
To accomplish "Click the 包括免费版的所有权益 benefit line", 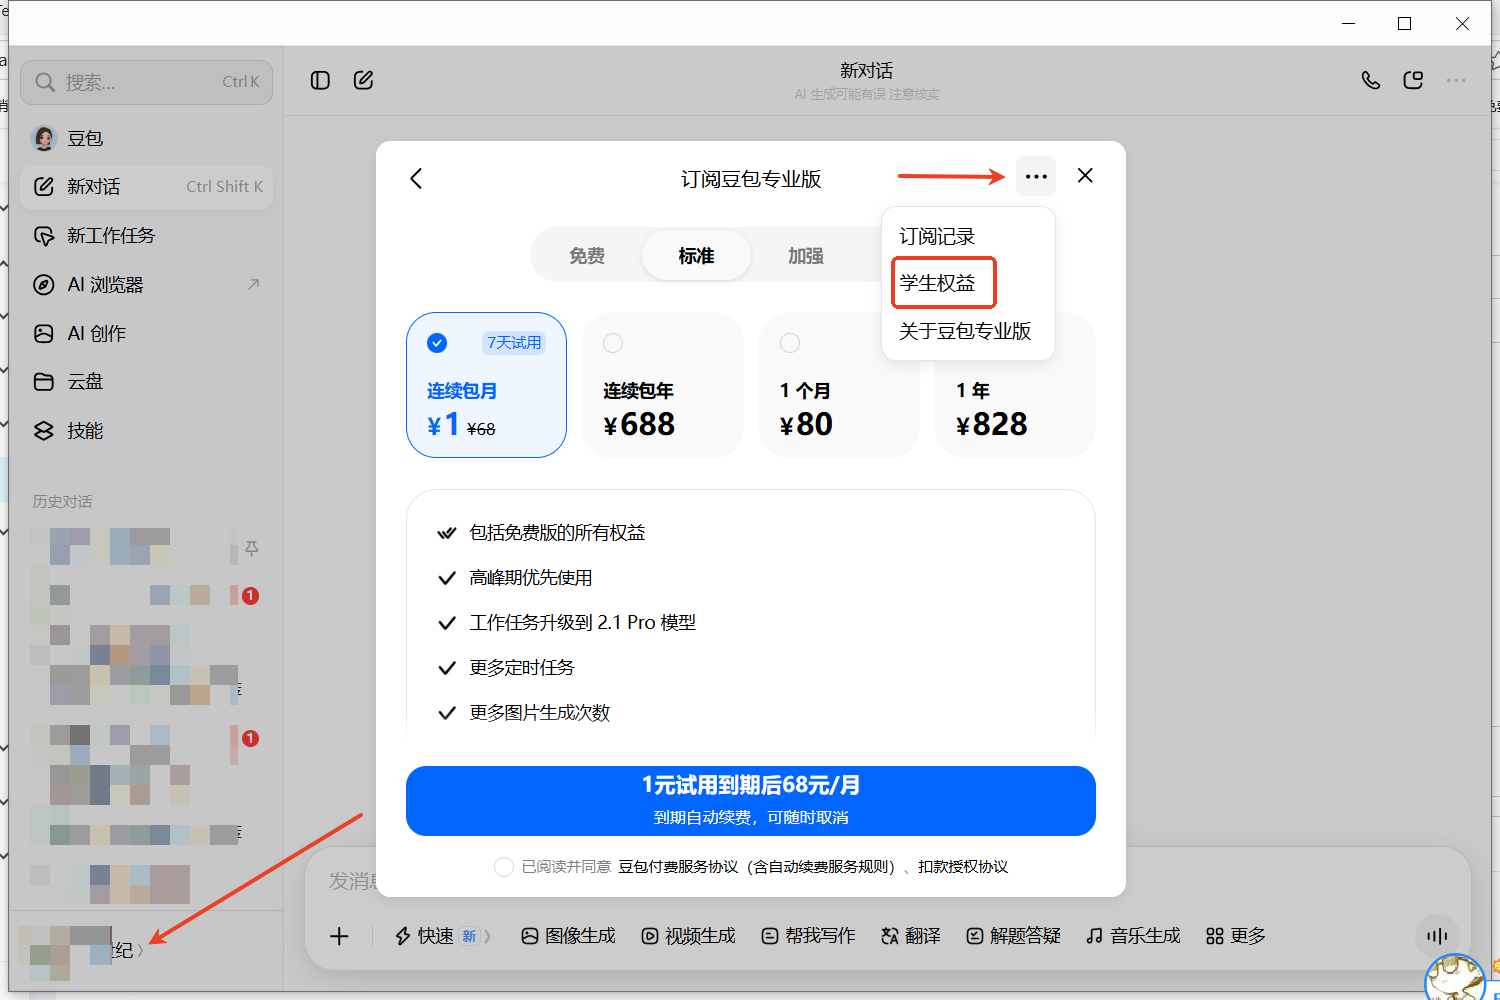I will (558, 533).
